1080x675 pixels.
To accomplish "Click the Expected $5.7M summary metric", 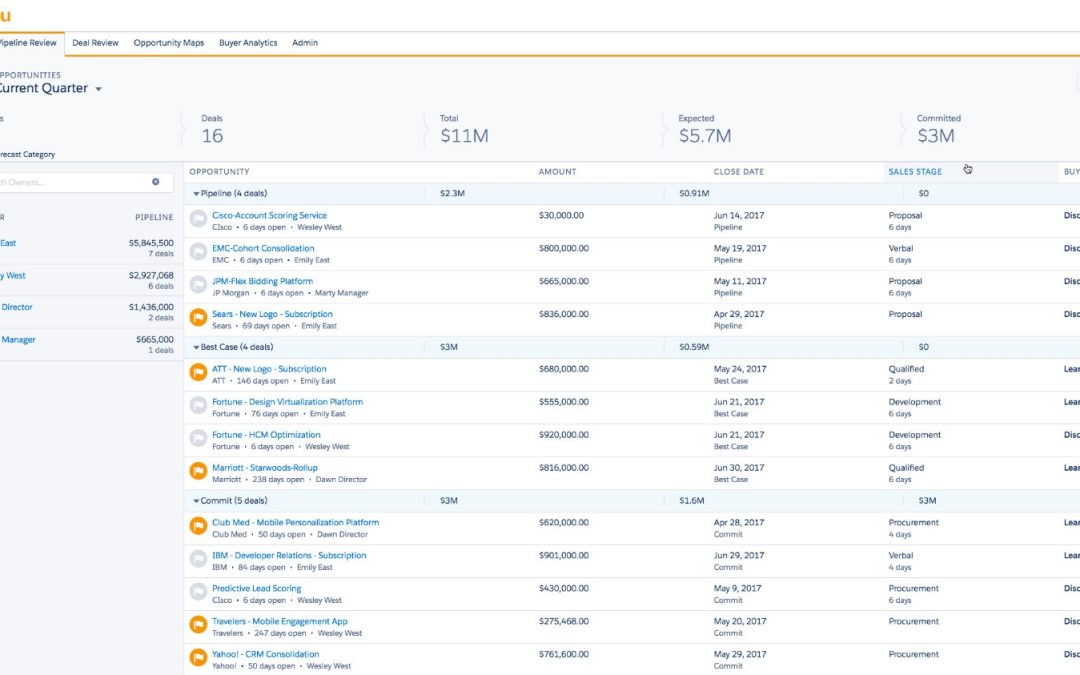I will (705, 129).
